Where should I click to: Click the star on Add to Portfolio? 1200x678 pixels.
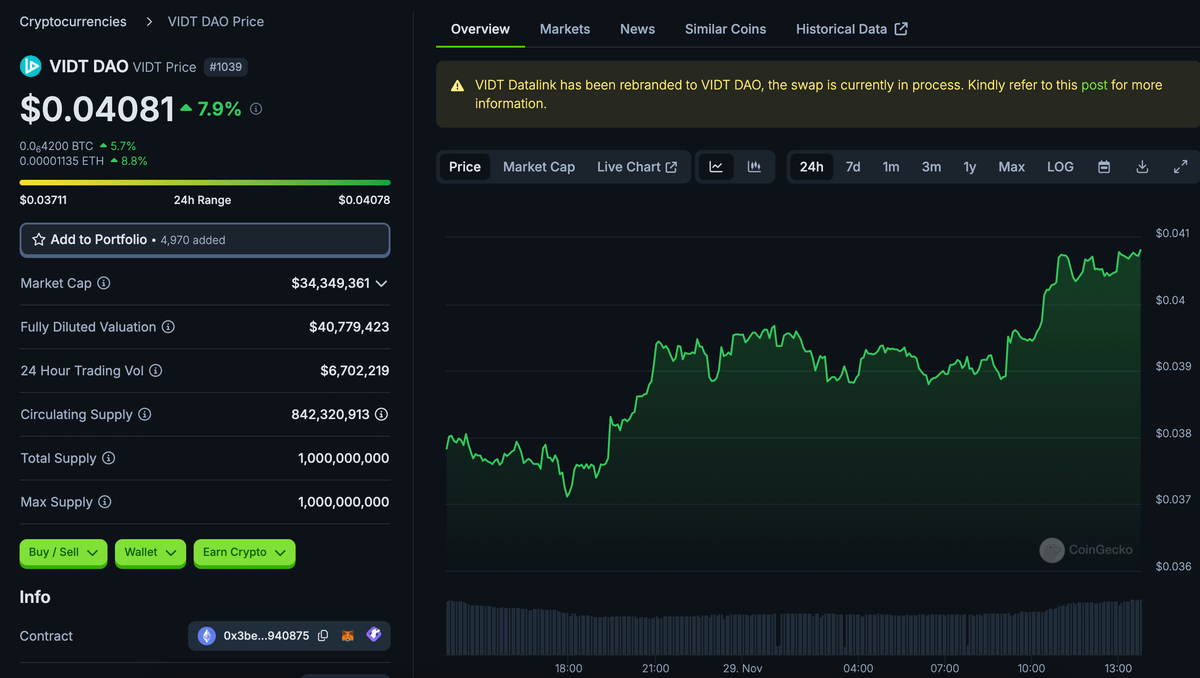[38, 239]
